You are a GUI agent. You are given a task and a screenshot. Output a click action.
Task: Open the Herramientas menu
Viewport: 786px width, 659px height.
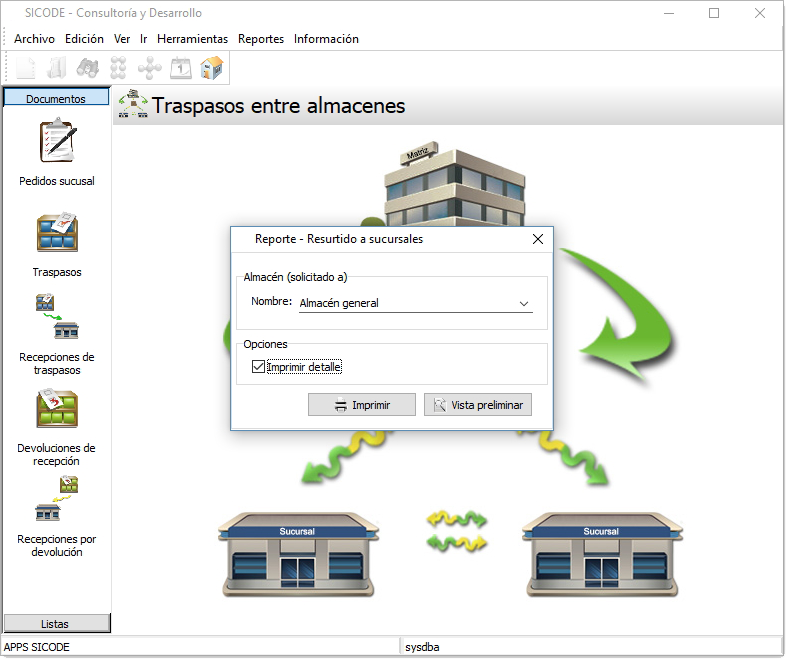coord(192,39)
